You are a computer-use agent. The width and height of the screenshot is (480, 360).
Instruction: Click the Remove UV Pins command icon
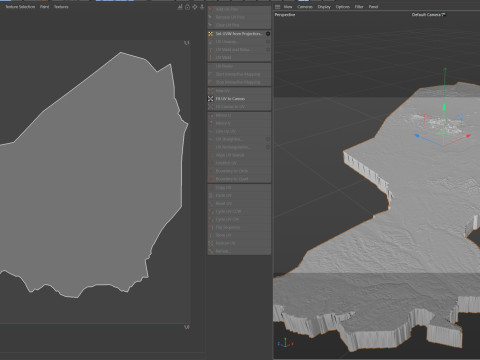tap(210, 17)
